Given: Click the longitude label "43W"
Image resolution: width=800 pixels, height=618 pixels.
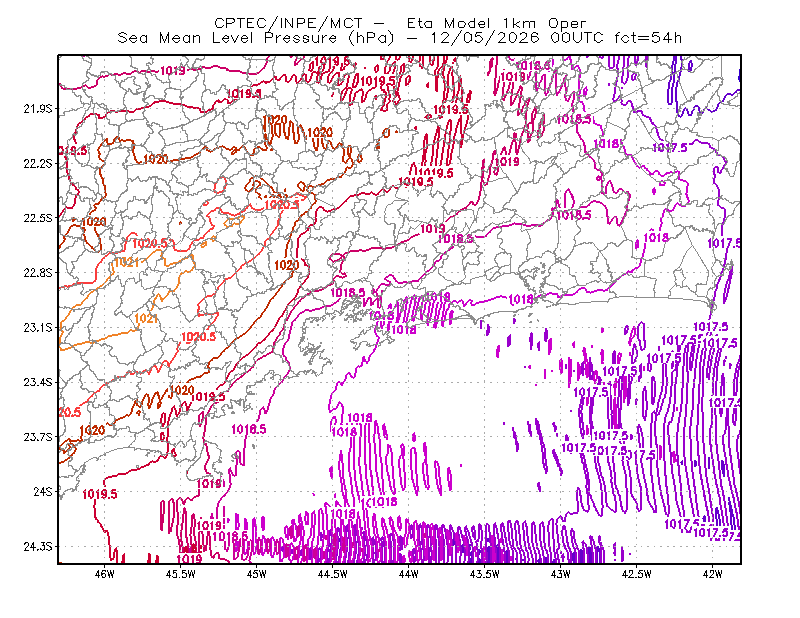Looking at the screenshot, I should pos(561,574).
